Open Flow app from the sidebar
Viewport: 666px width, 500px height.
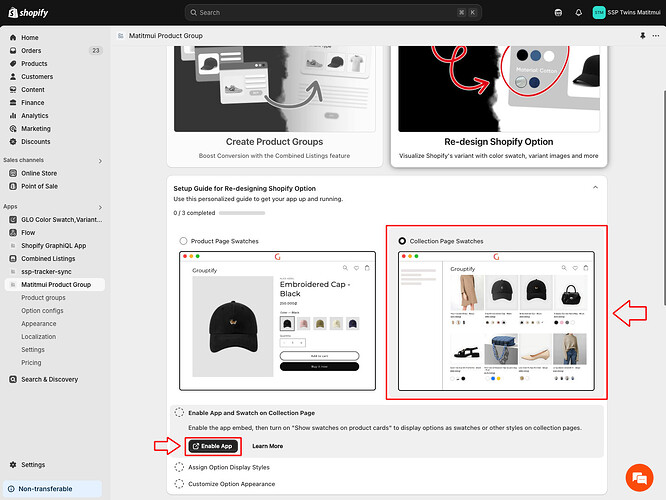28,232
